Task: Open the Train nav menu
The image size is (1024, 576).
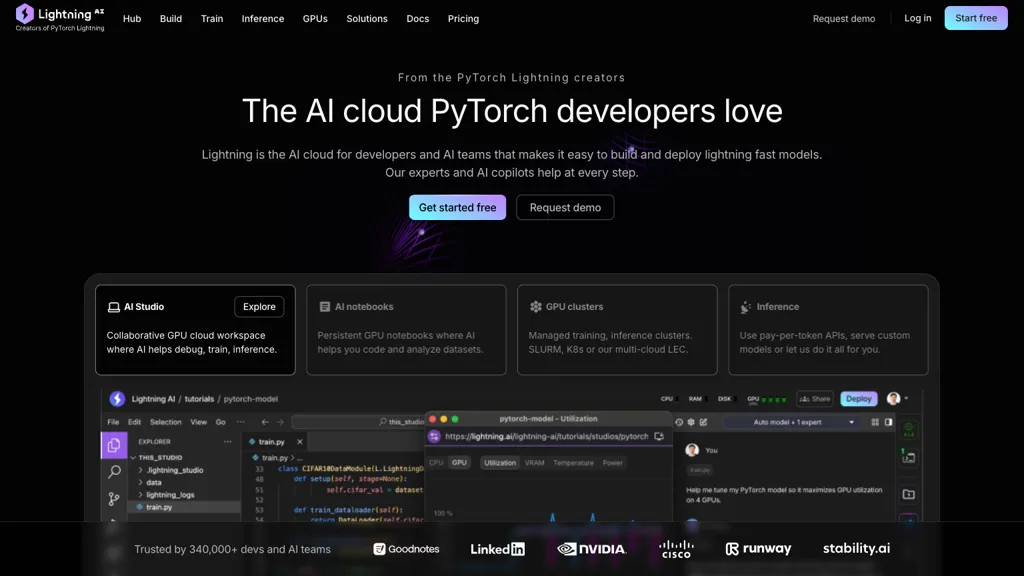Action: pyautogui.click(x=212, y=19)
